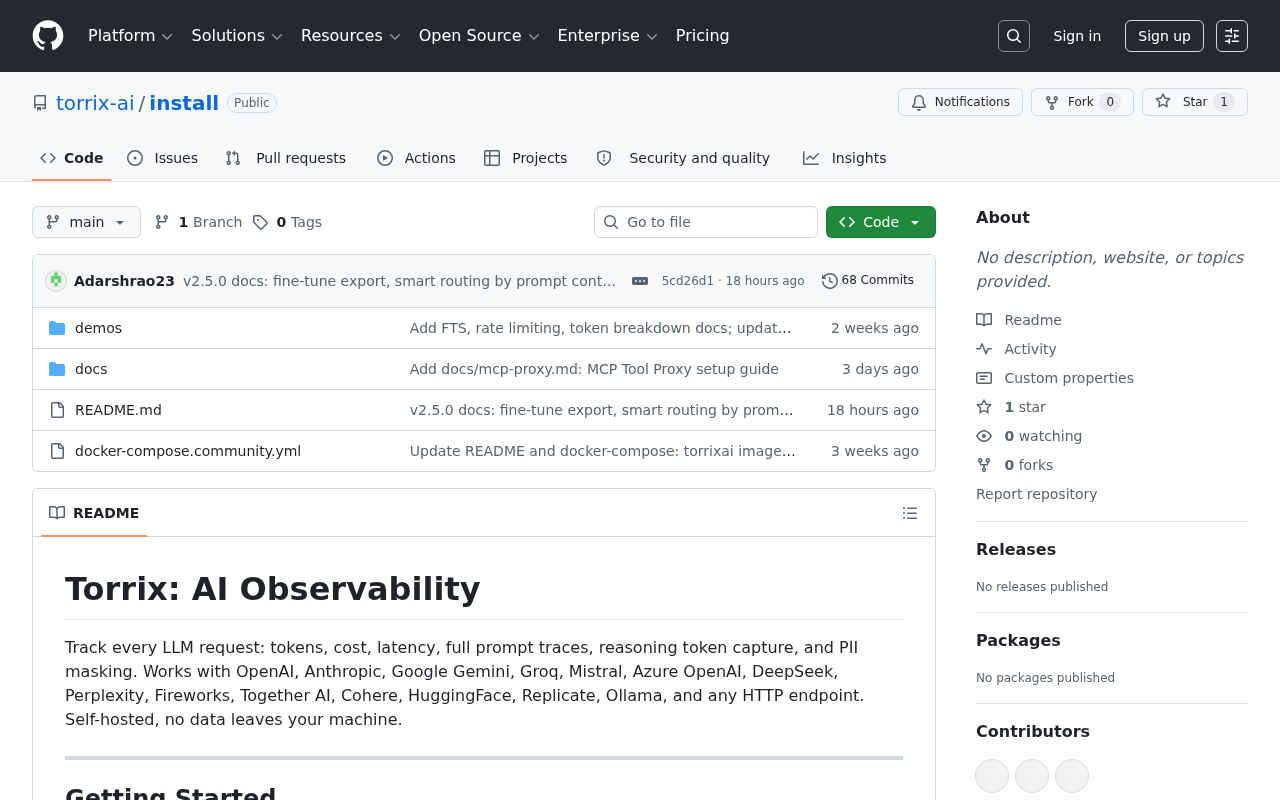Open the green Code dropdown button

pyautogui.click(x=881, y=222)
